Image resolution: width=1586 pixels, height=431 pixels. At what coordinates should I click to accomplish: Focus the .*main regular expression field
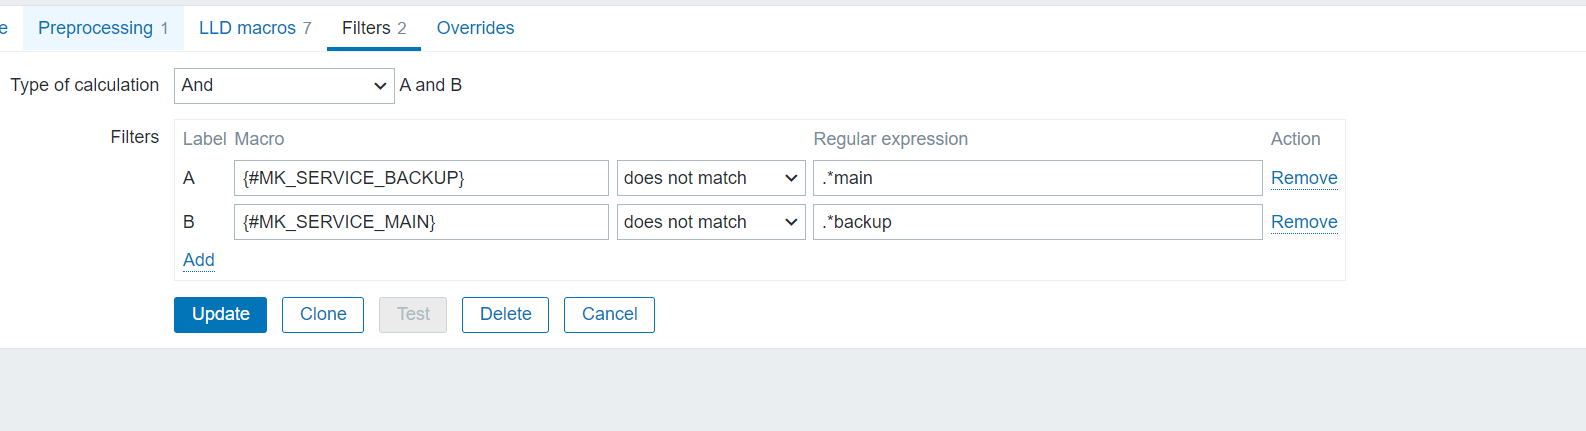[x=1037, y=178]
